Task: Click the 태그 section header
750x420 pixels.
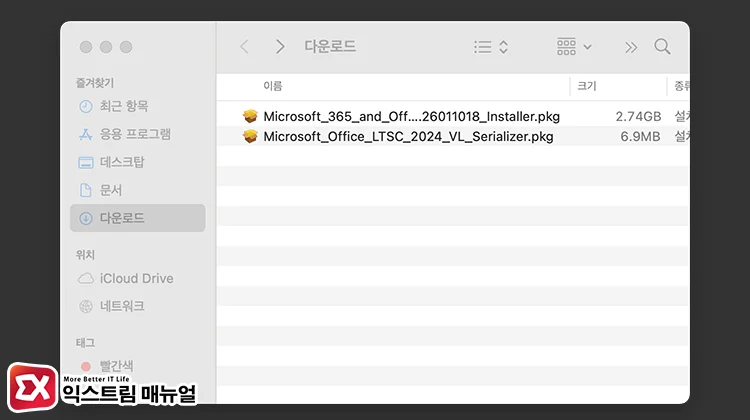Action: coord(85,343)
